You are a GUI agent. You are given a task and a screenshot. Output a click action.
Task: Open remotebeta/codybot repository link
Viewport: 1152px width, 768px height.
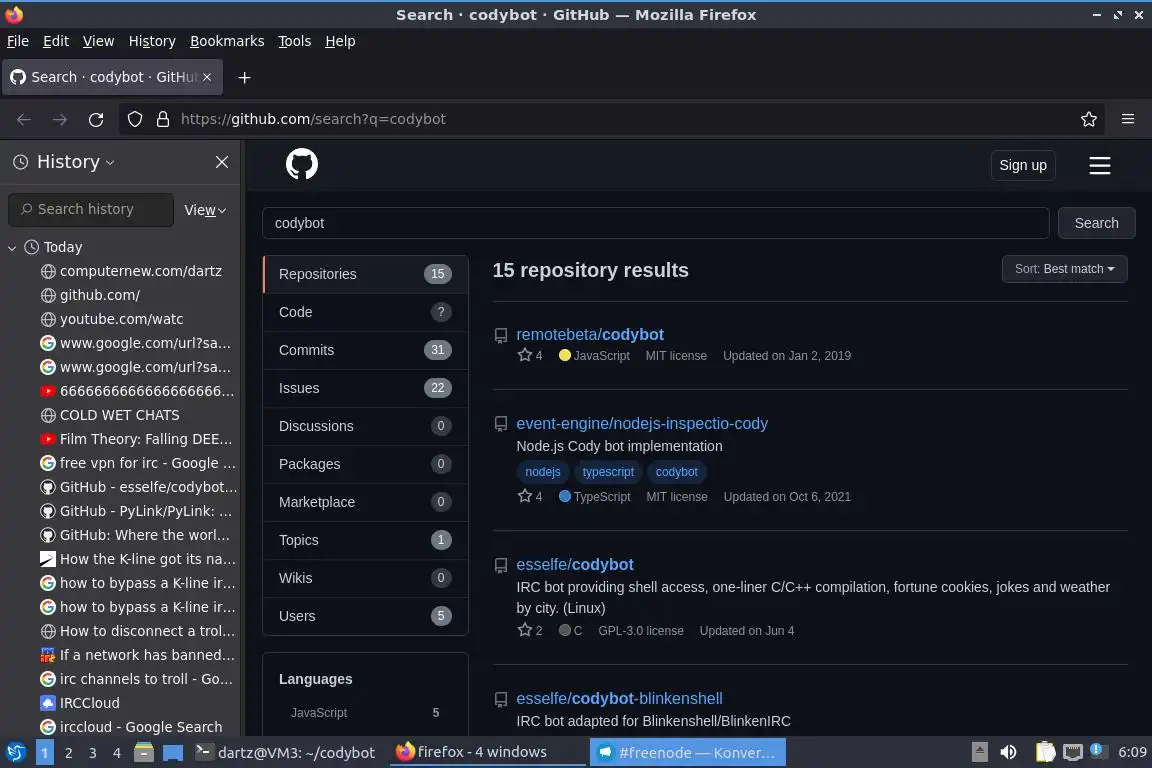589,334
